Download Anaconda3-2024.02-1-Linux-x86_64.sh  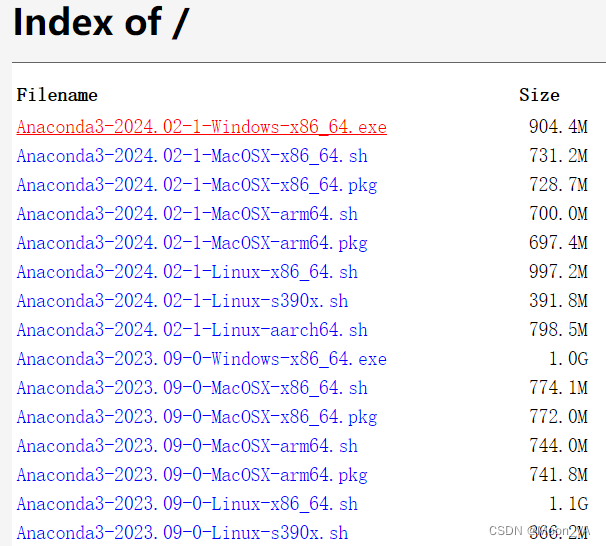tap(187, 272)
